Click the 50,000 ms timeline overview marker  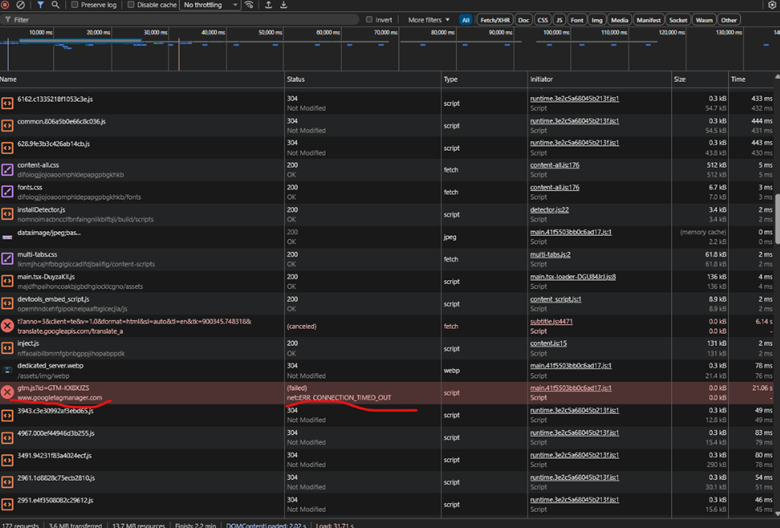[272, 33]
